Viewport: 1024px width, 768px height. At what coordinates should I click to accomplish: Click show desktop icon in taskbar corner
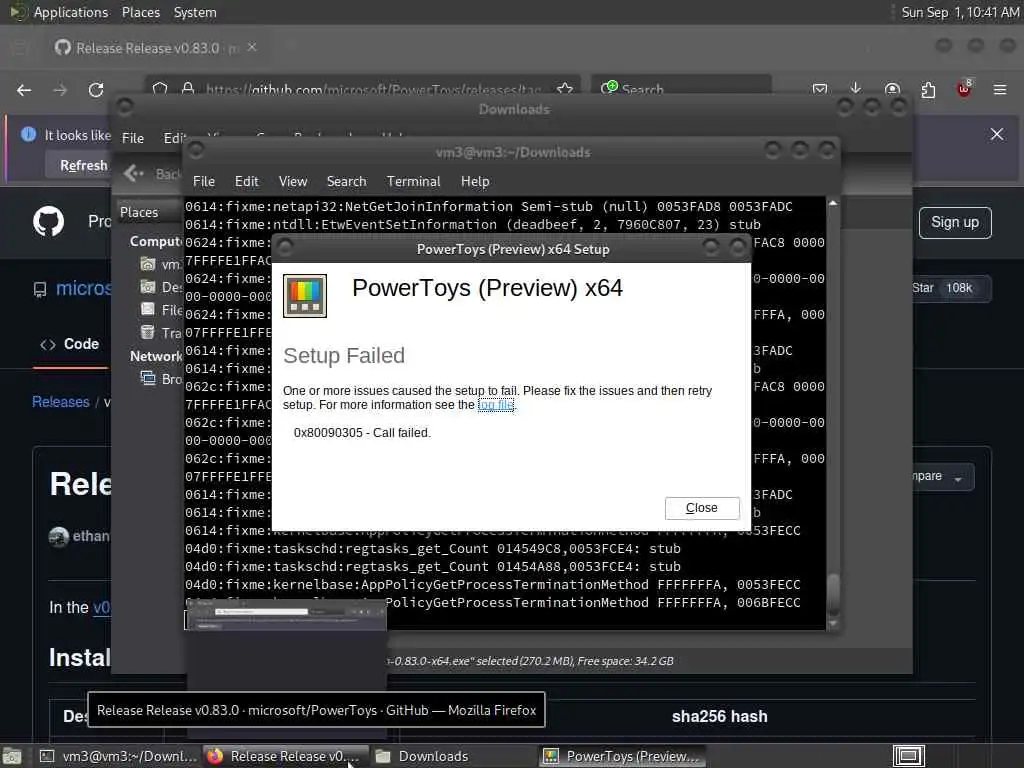click(12, 756)
